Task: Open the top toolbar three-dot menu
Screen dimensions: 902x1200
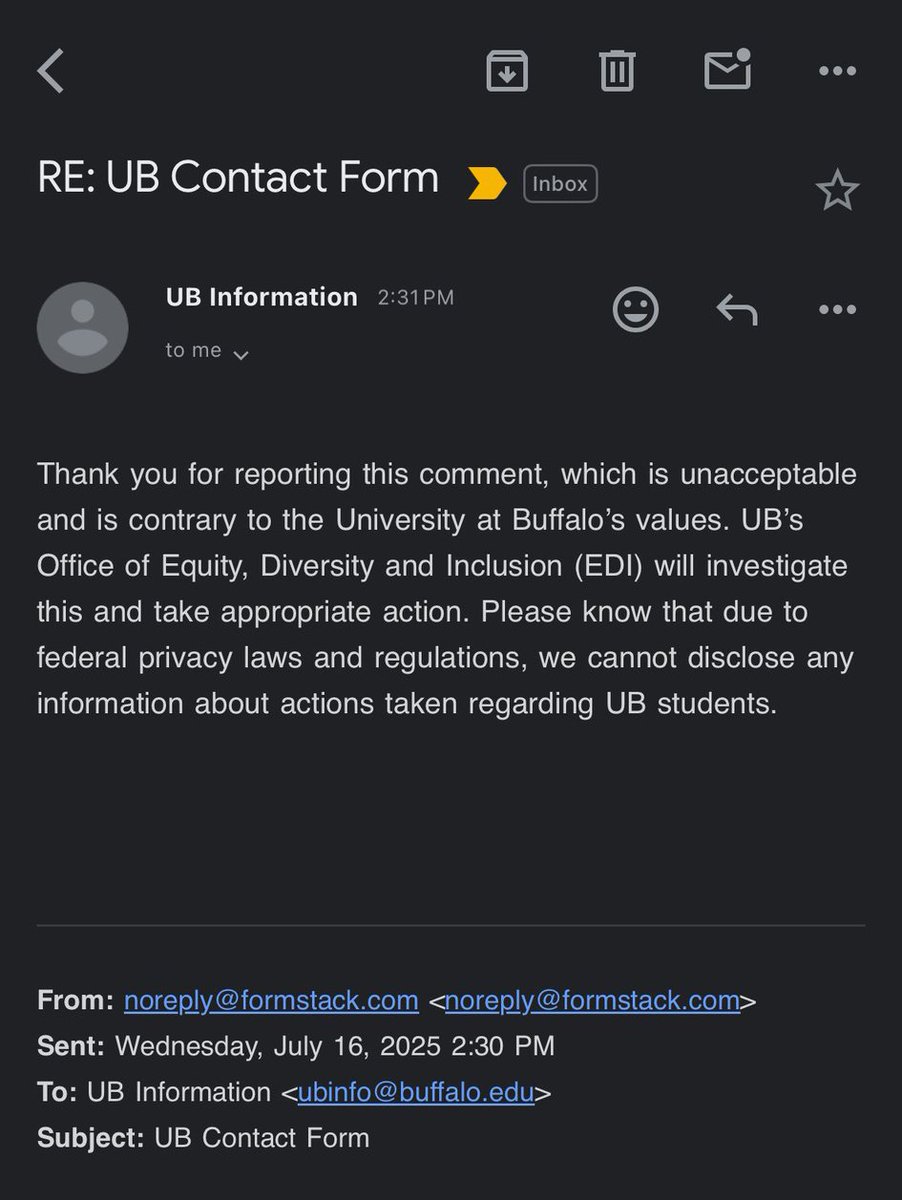Action: tap(837, 71)
